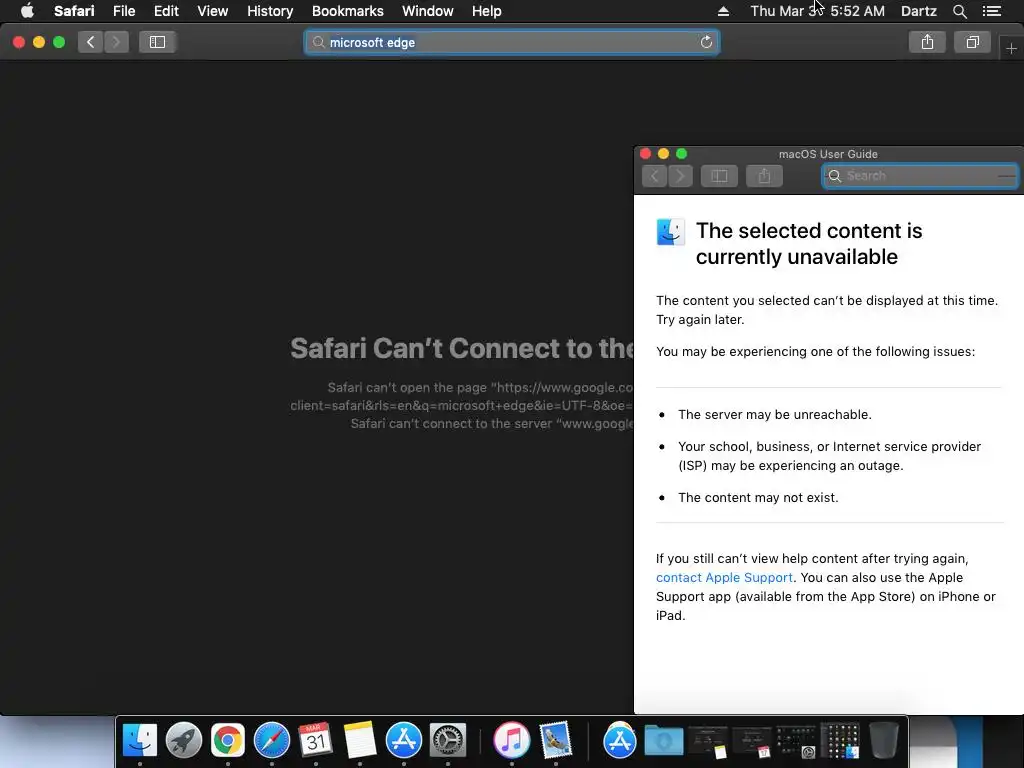The width and height of the screenshot is (1024, 768).
Task: Open the View menu
Action: (x=212, y=11)
